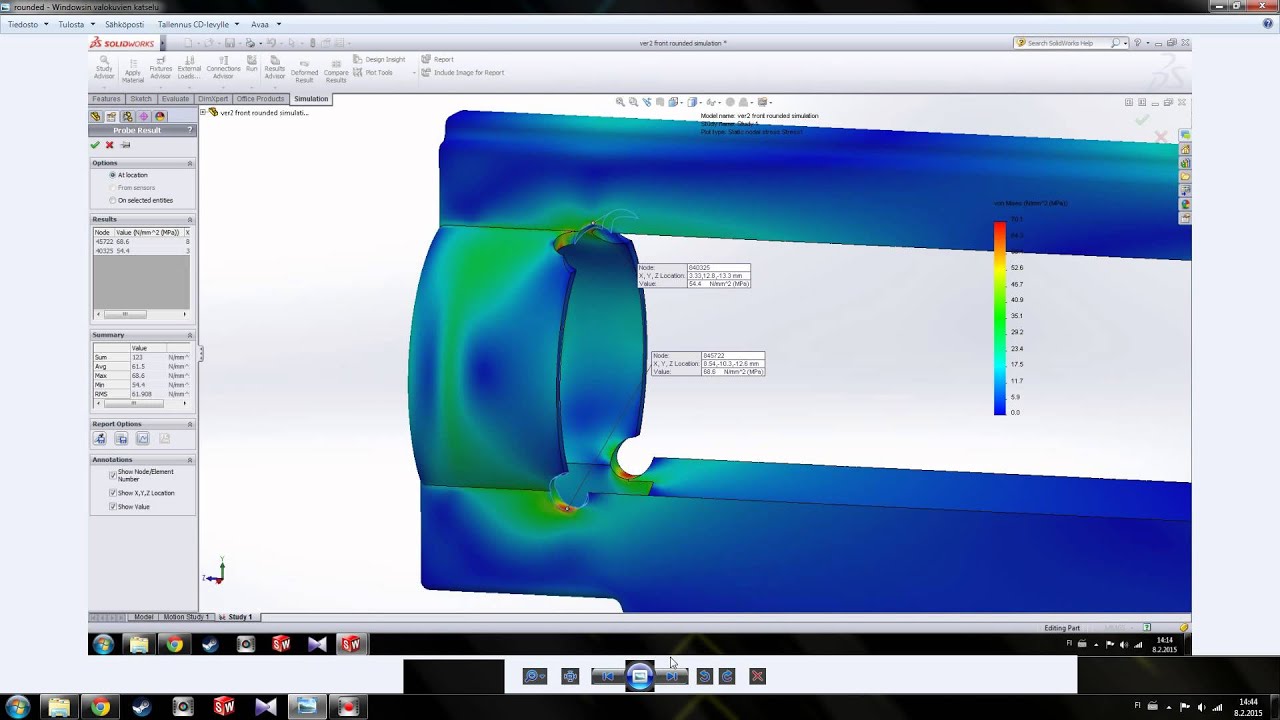Collapse the Annotations section
The height and width of the screenshot is (720, 1280).
point(190,460)
